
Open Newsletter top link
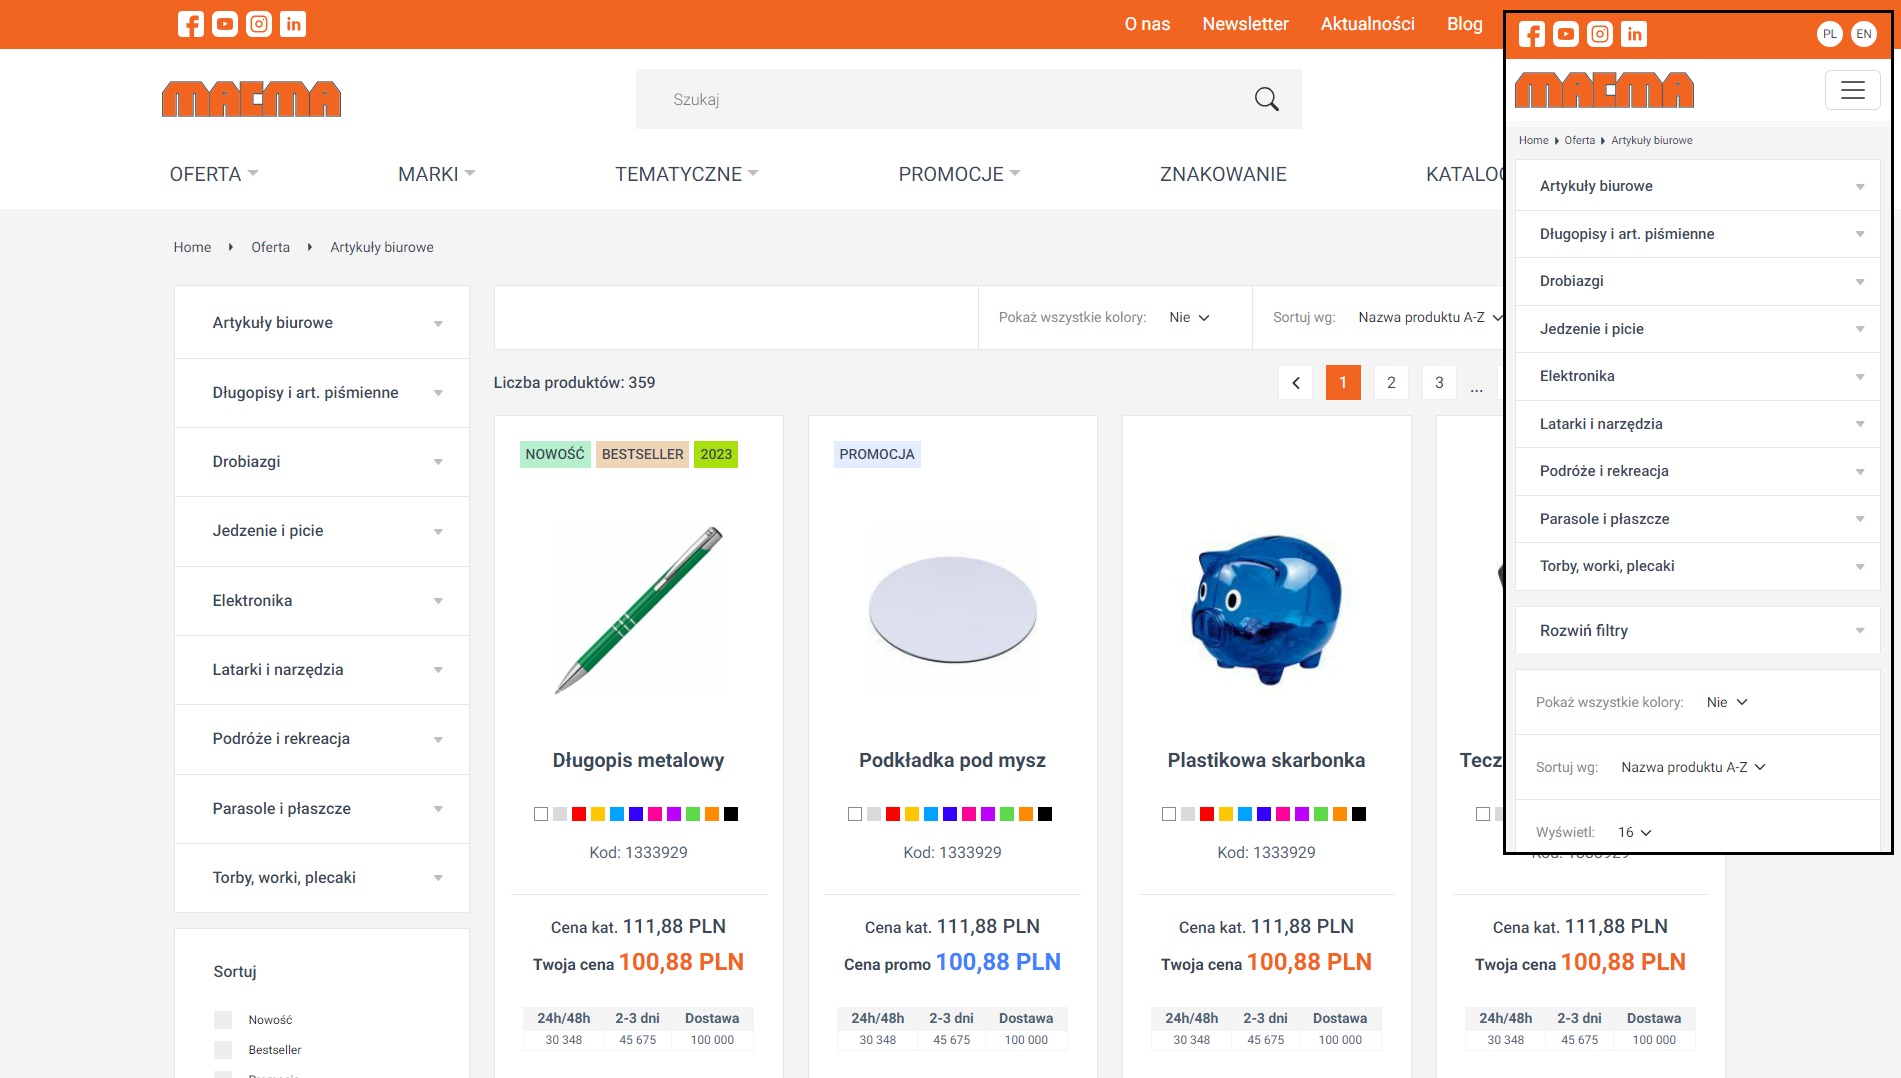[1245, 24]
